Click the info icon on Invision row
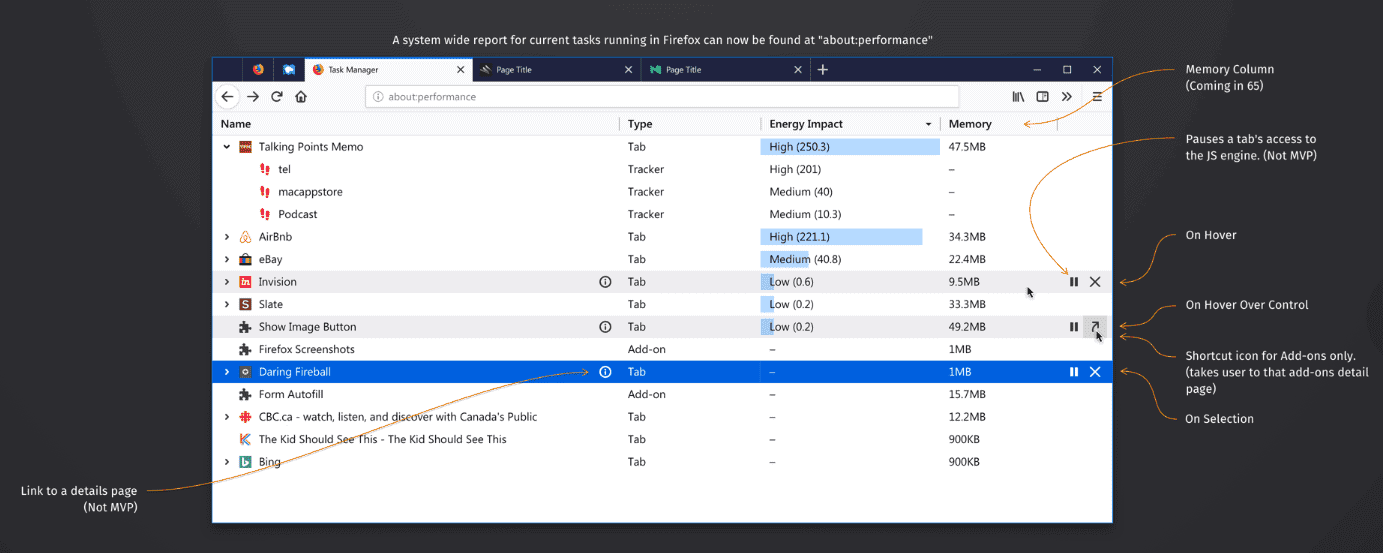This screenshot has width=1383, height=553. pyautogui.click(x=605, y=282)
